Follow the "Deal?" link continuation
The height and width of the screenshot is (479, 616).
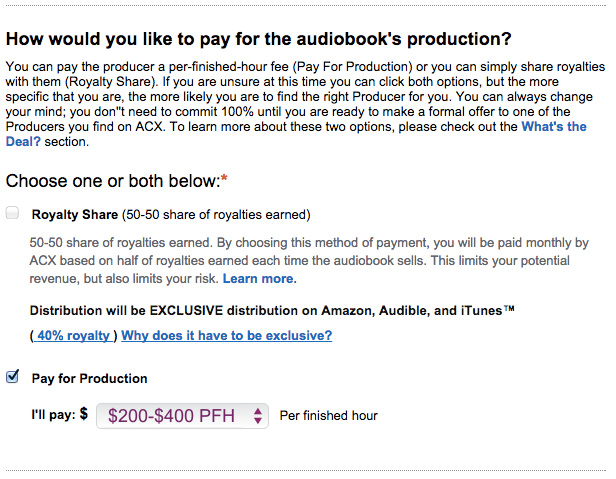click(x=23, y=141)
